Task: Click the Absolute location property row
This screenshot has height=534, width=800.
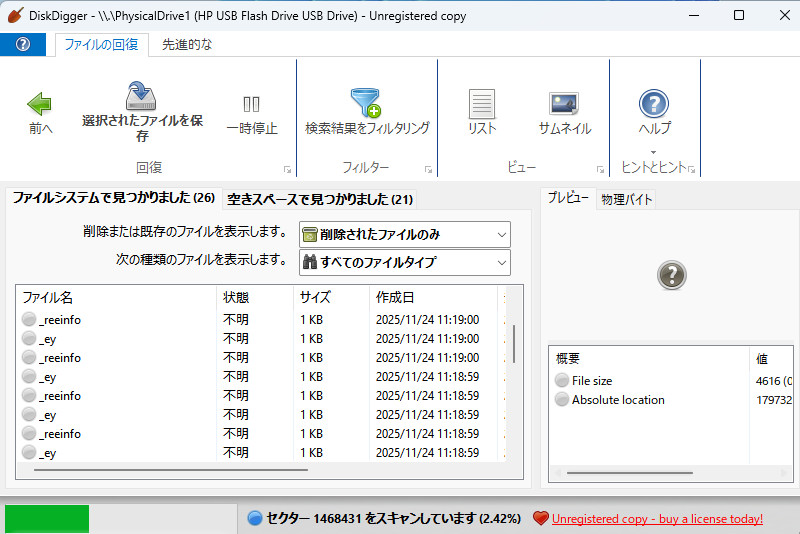Action: point(671,400)
